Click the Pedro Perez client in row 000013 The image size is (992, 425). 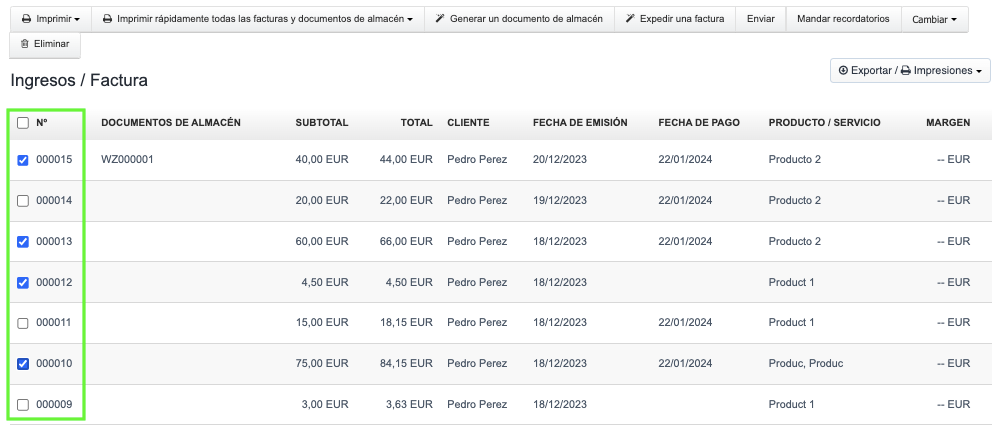pyautogui.click(x=477, y=242)
